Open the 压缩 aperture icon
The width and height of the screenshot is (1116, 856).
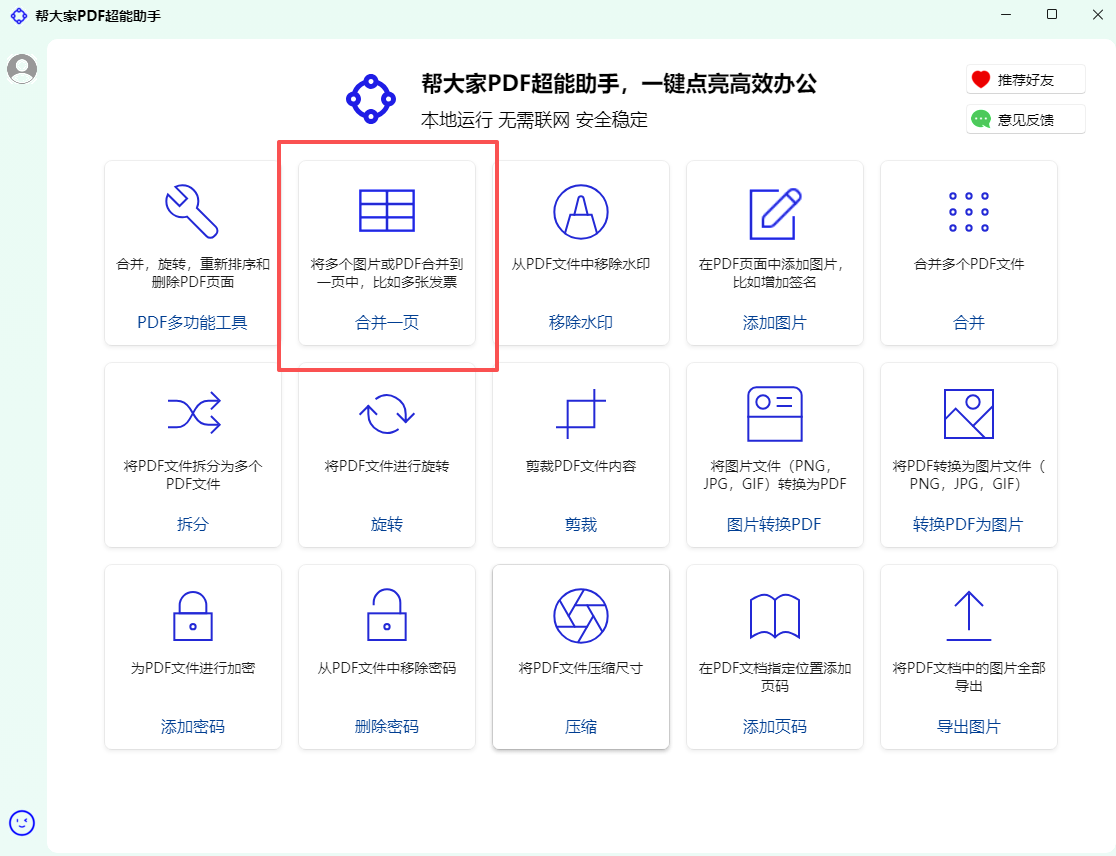580,615
